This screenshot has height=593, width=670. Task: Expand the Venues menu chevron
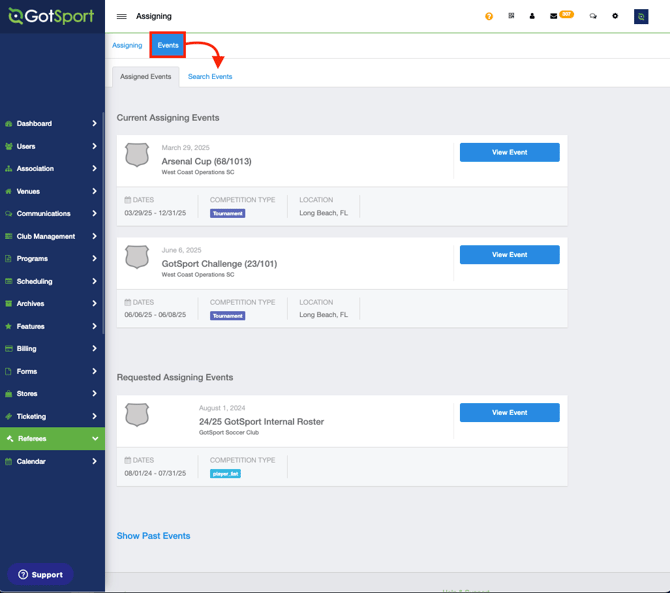pyautogui.click(x=94, y=191)
